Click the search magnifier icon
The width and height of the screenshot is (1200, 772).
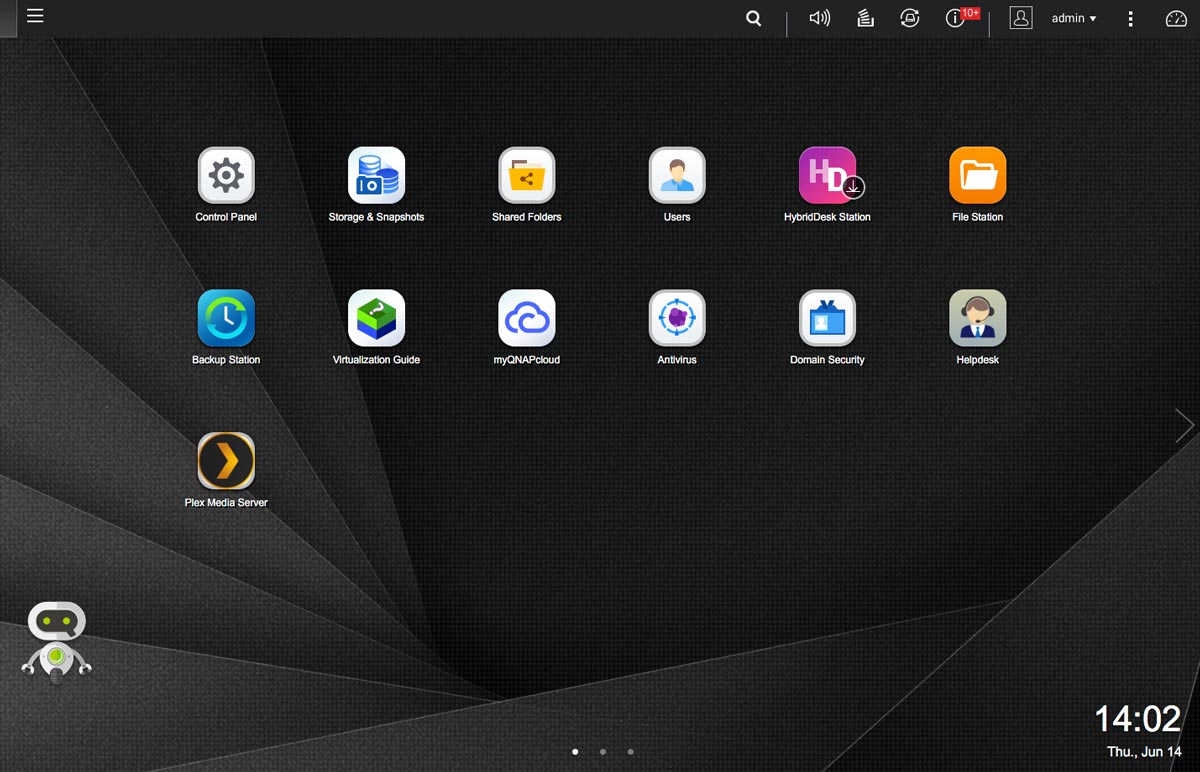[754, 18]
